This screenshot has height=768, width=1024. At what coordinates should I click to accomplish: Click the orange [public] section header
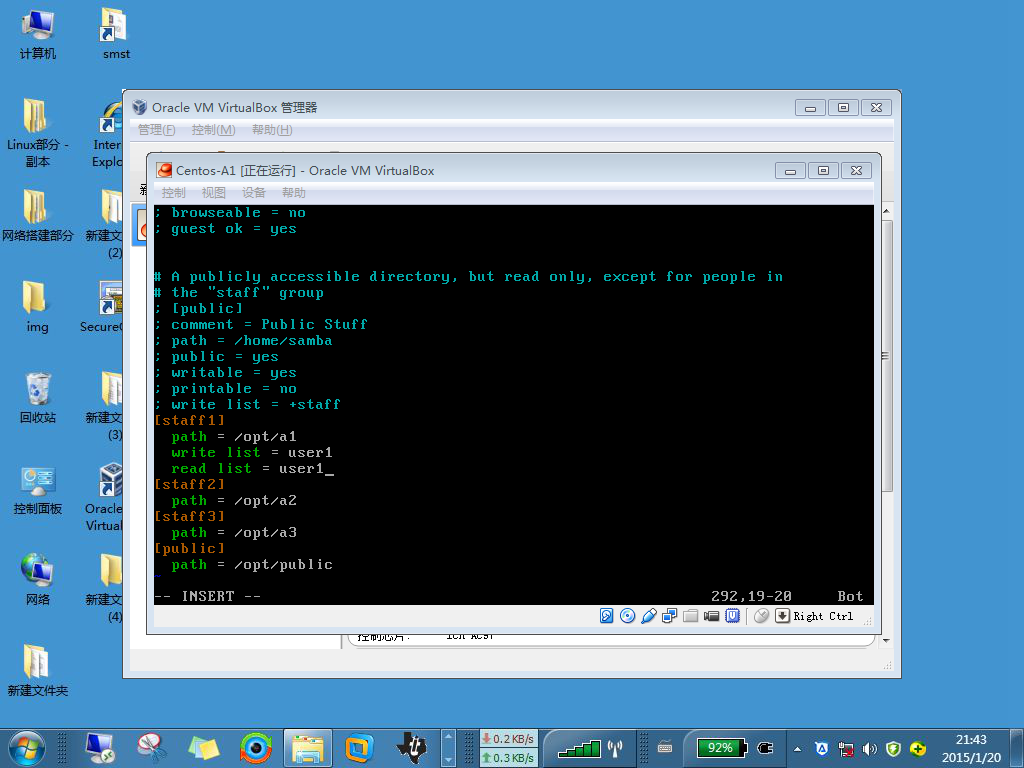[x=189, y=549]
